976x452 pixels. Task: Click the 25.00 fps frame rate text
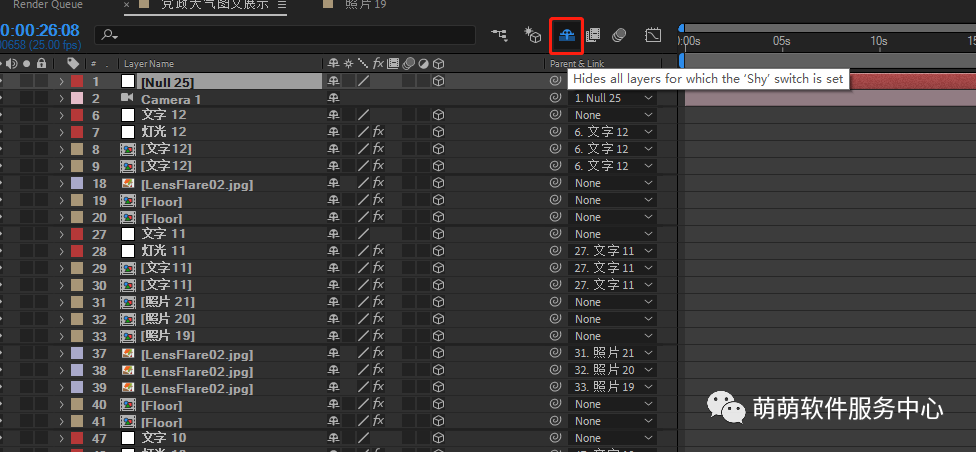click(x=54, y=45)
